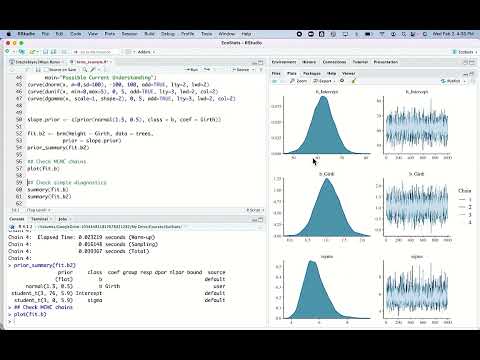Switch to the Jobs tab
The height and width of the screenshot is (360, 480).
point(63,219)
